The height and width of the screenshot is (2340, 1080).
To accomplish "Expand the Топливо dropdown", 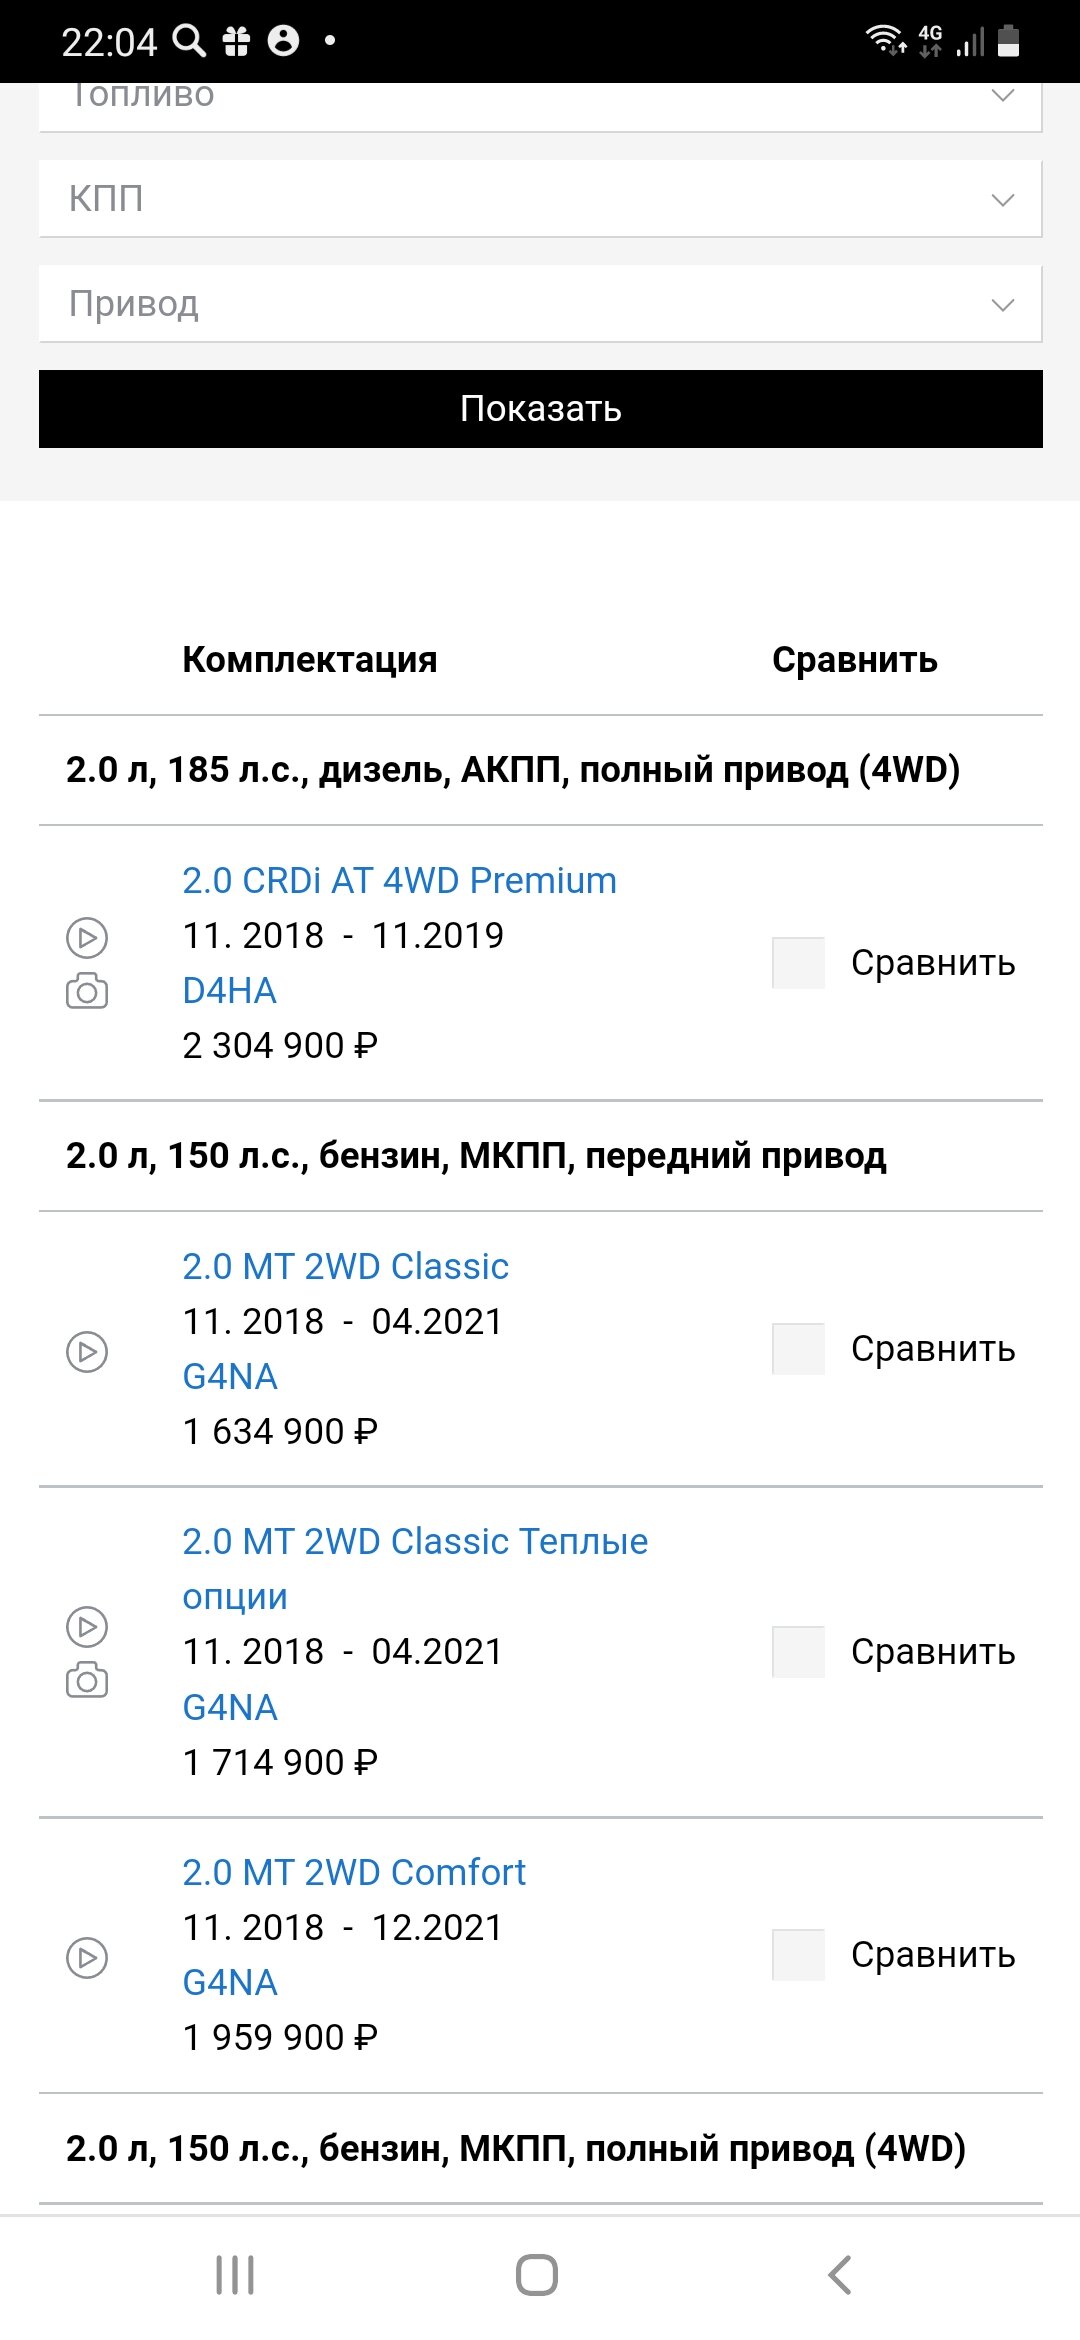I will click(x=540, y=107).
